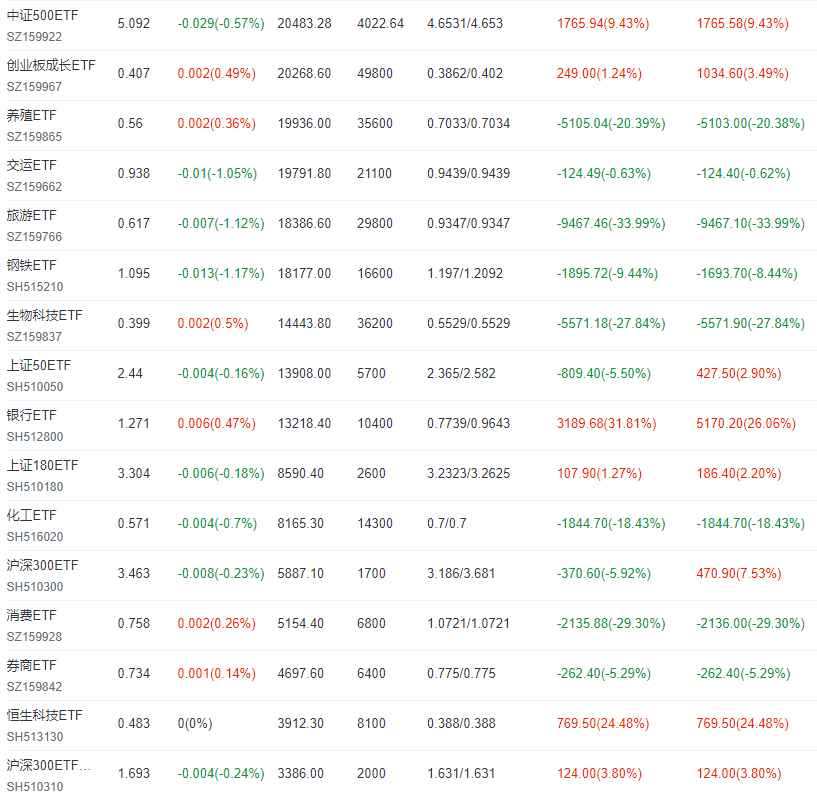Click the 上证50ETF name
817x796 pixels.
[39, 366]
